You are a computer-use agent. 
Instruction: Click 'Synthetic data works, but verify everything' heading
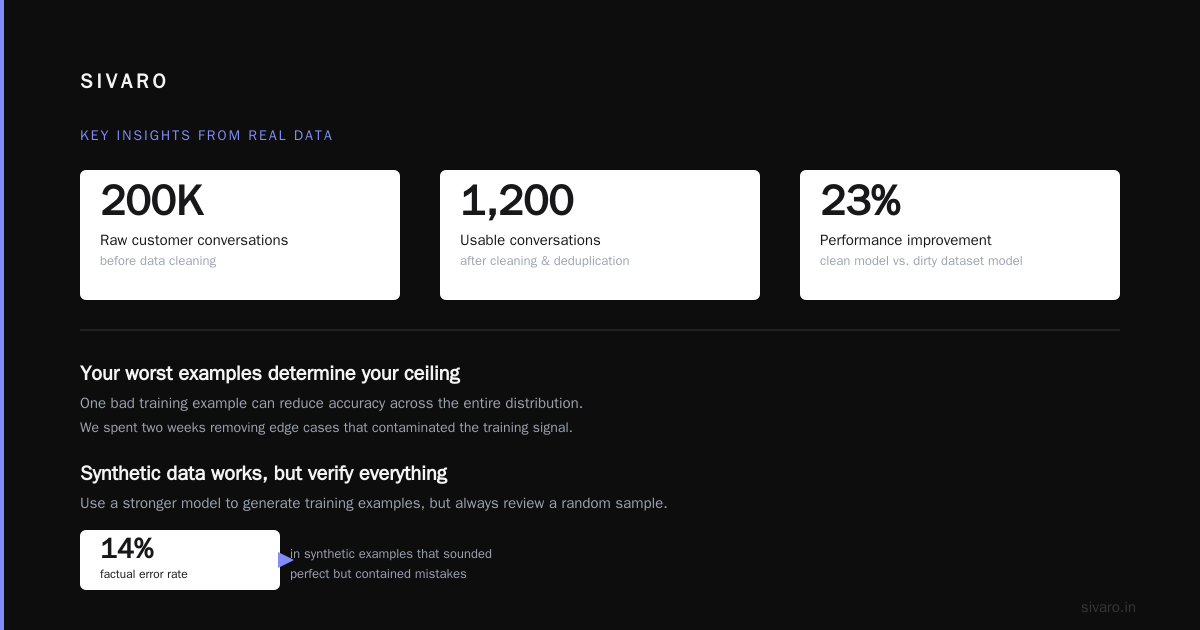click(264, 473)
